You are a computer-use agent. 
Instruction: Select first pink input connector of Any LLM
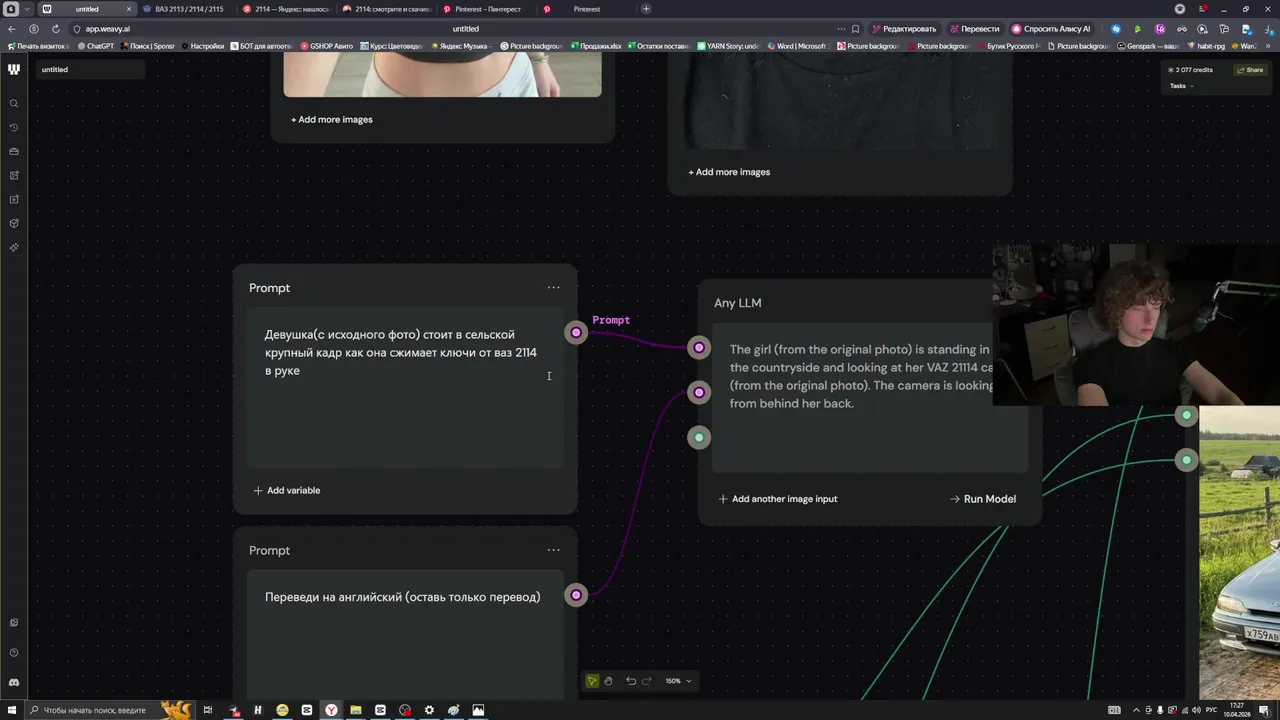pos(699,347)
